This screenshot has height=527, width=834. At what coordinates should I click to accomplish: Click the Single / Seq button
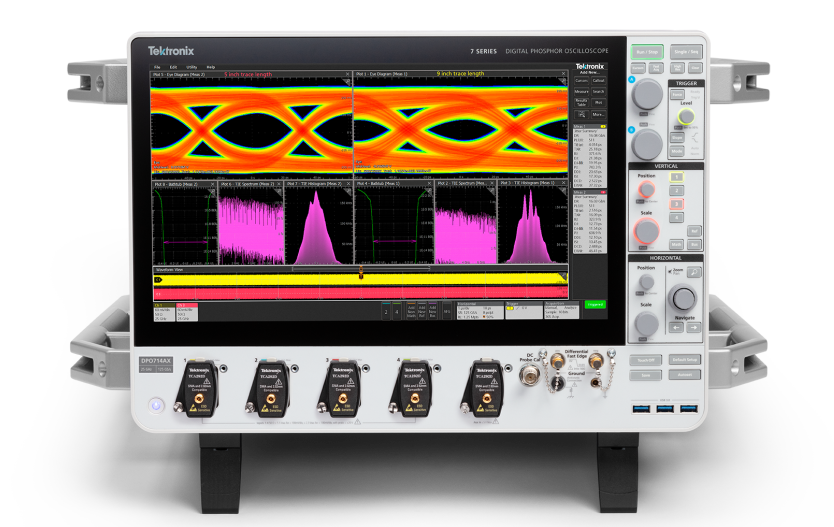(686, 52)
